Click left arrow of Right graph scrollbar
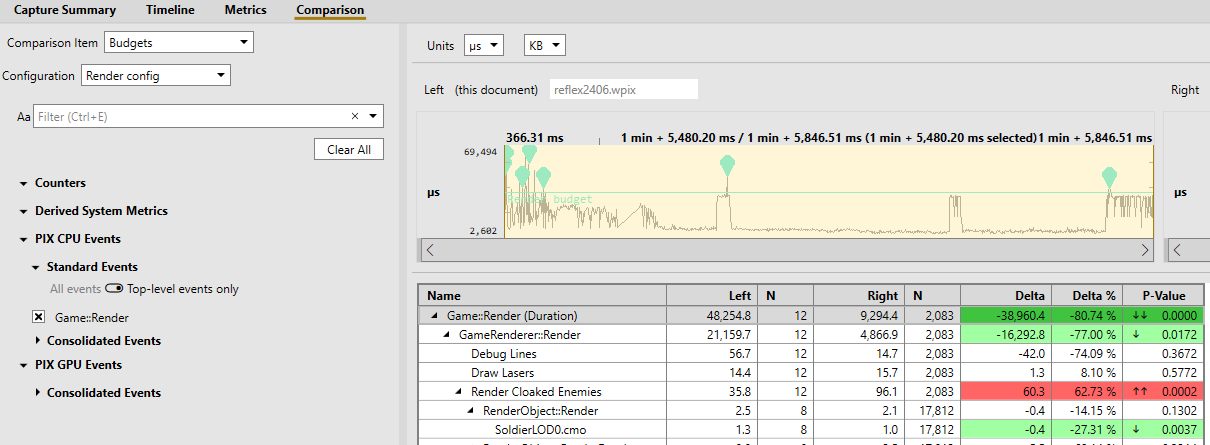The image size is (1210, 445). coord(1177,250)
